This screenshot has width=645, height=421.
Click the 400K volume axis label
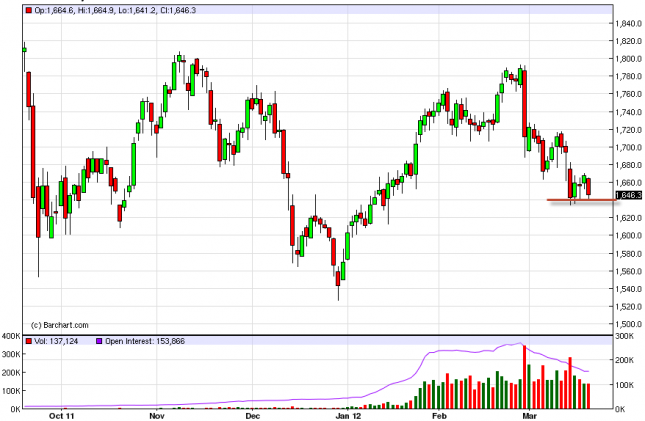(x=11, y=336)
